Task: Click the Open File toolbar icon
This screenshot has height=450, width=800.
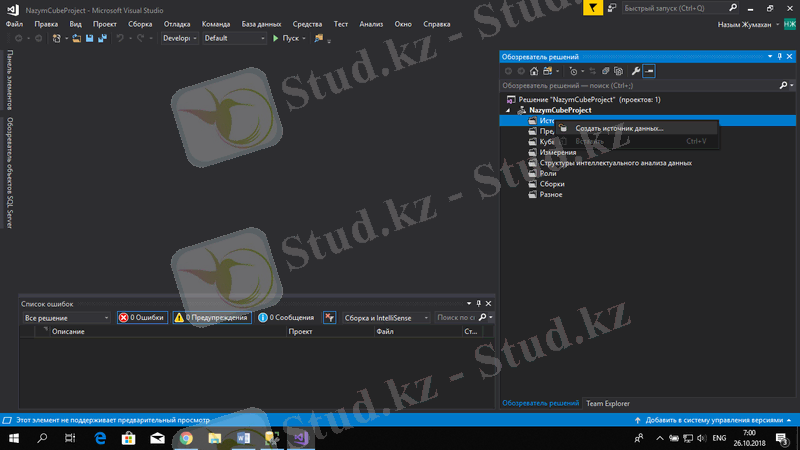Action: pyautogui.click(x=77, y=38)
